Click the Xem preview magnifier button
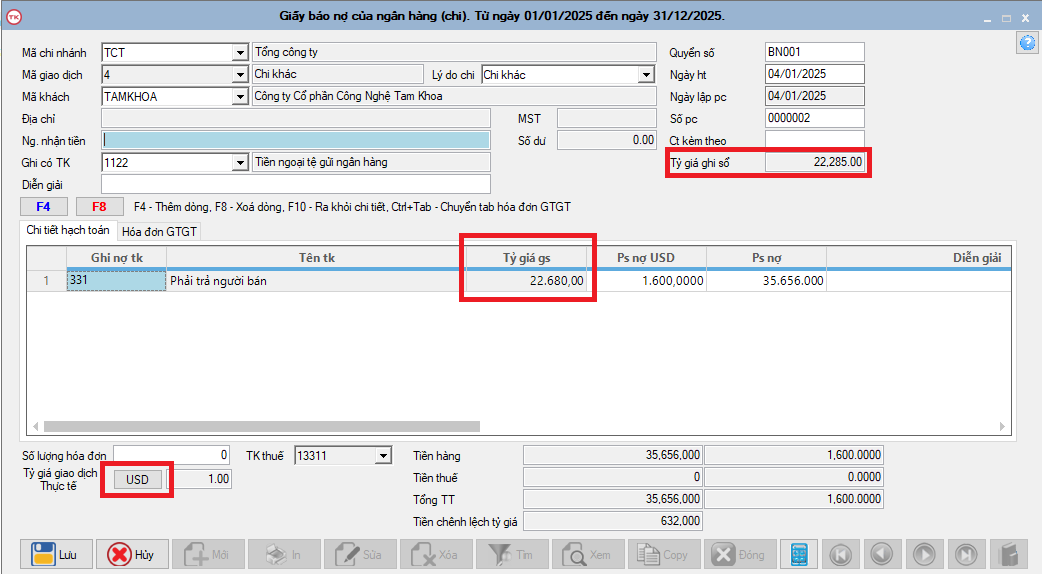This screenshot has width=1042, height=574. 588,554
